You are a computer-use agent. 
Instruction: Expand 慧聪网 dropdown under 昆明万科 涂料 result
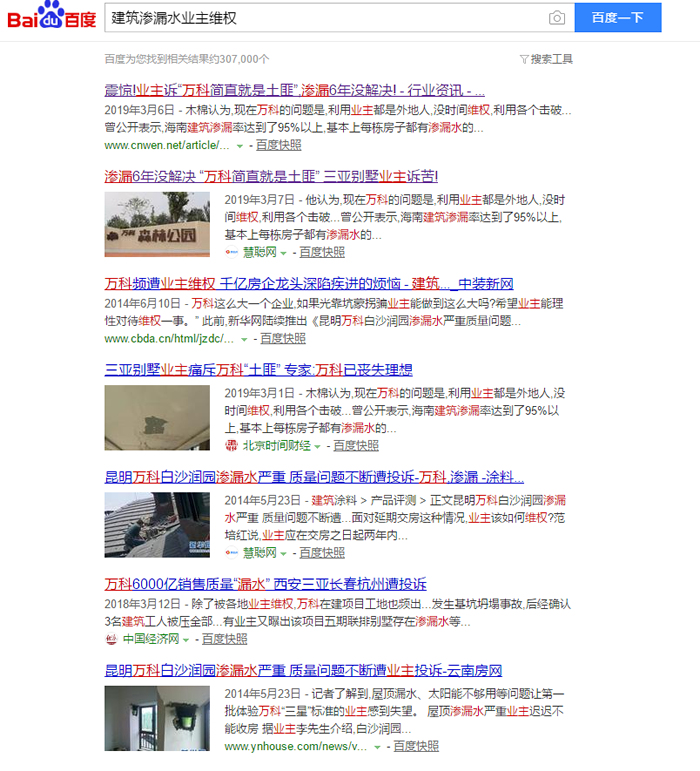tap(283, 554)
